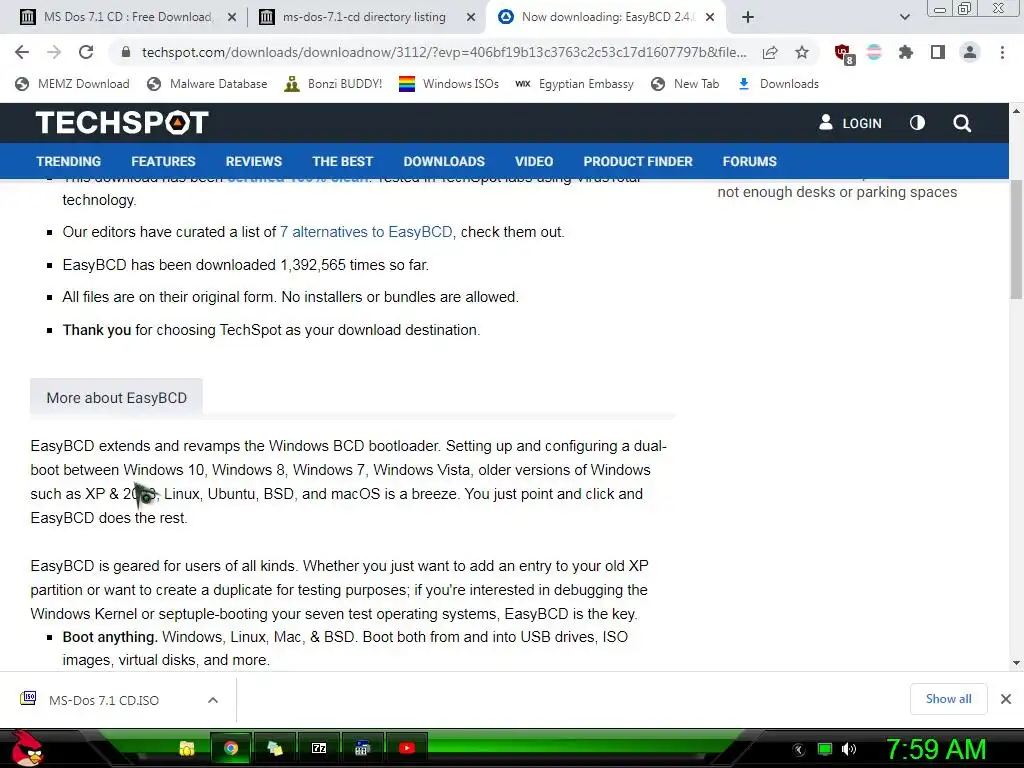The width and height of the screenshot is (1024, 768).
Task: Open the YouTube taskbar icon
Action: 407,748
